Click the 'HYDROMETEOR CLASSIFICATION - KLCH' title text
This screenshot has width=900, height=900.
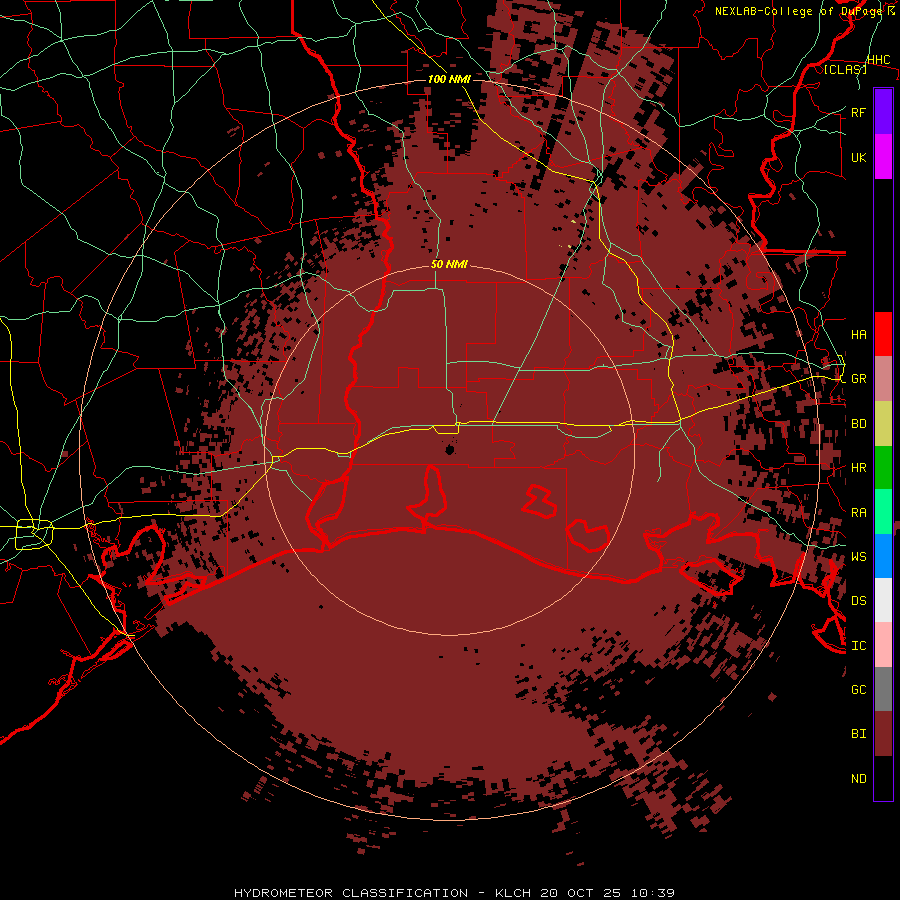pos(383,893)
